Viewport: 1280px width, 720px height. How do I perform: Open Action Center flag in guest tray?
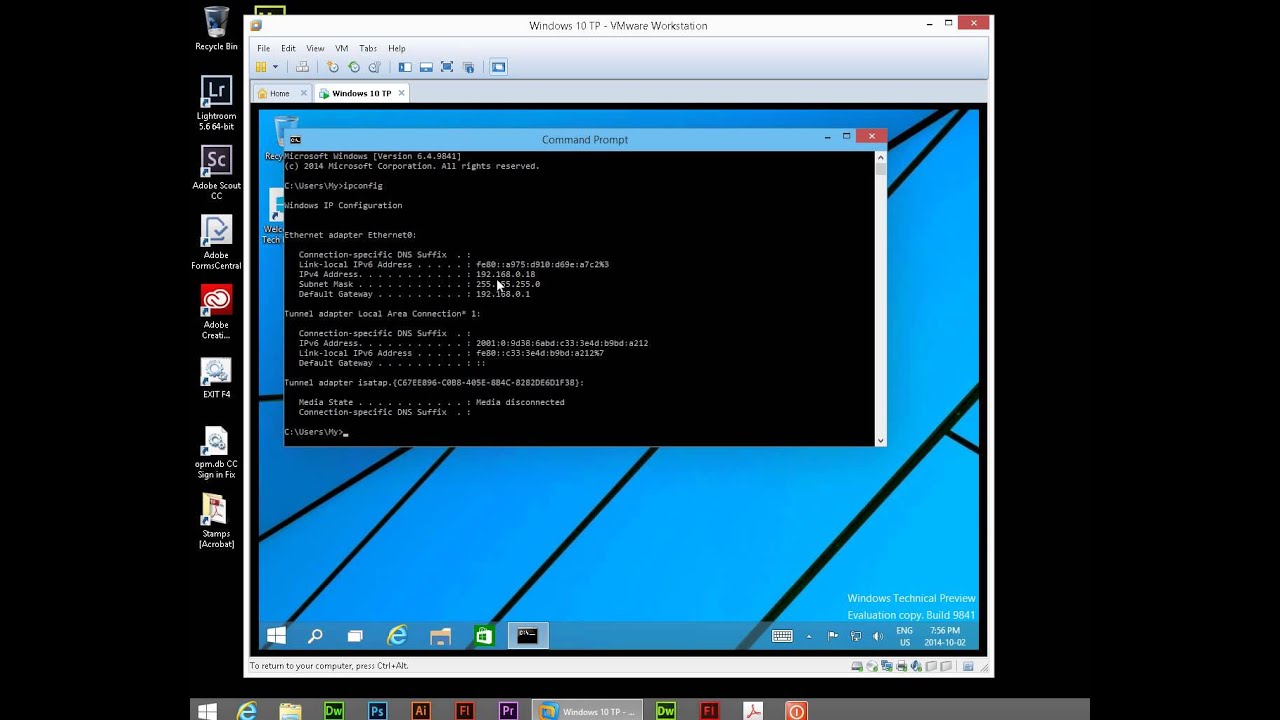click(x=833, y=636)
